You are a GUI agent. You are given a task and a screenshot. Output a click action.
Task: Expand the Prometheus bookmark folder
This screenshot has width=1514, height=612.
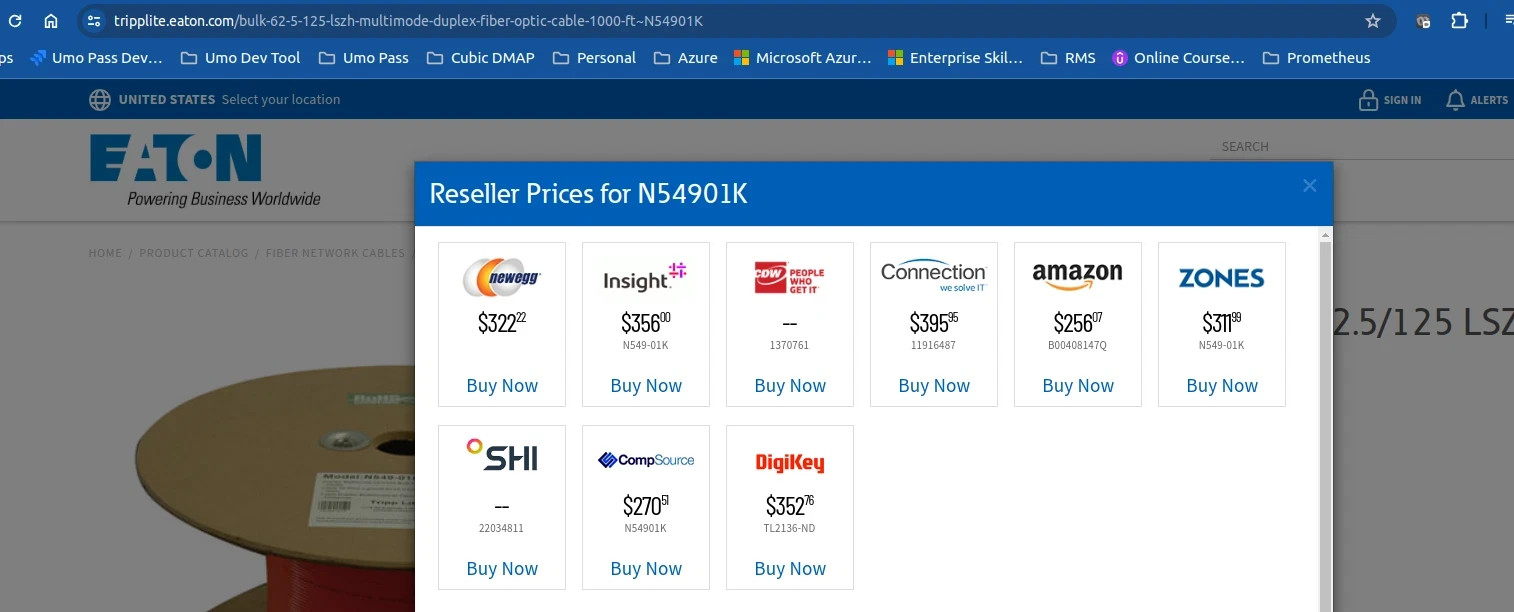point(1316,58)
